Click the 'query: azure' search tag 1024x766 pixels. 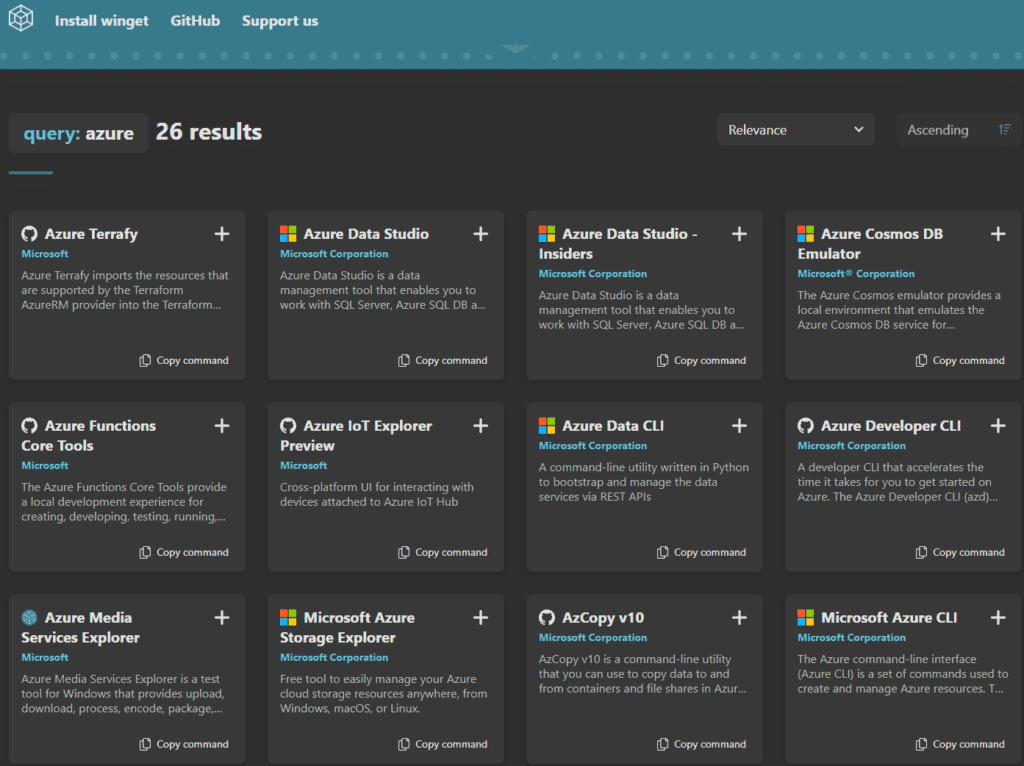pyautogui.click(x=78, y=133)
